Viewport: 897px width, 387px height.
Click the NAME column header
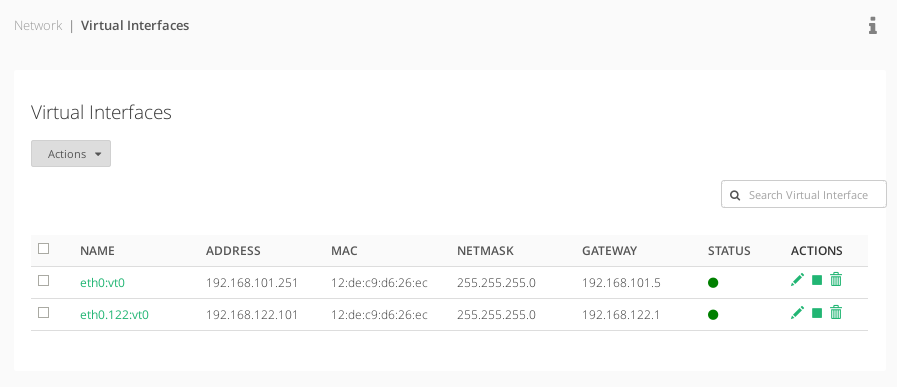[97, 251]
